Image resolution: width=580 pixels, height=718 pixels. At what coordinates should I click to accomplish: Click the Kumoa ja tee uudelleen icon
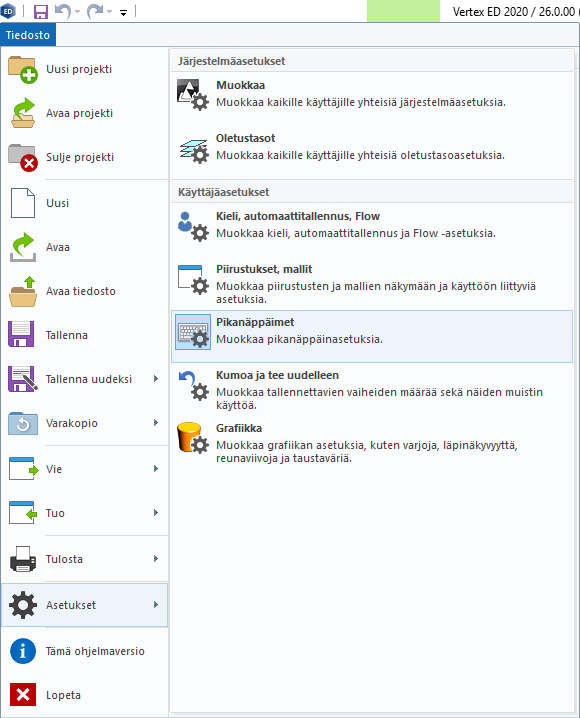coord(193,386)
